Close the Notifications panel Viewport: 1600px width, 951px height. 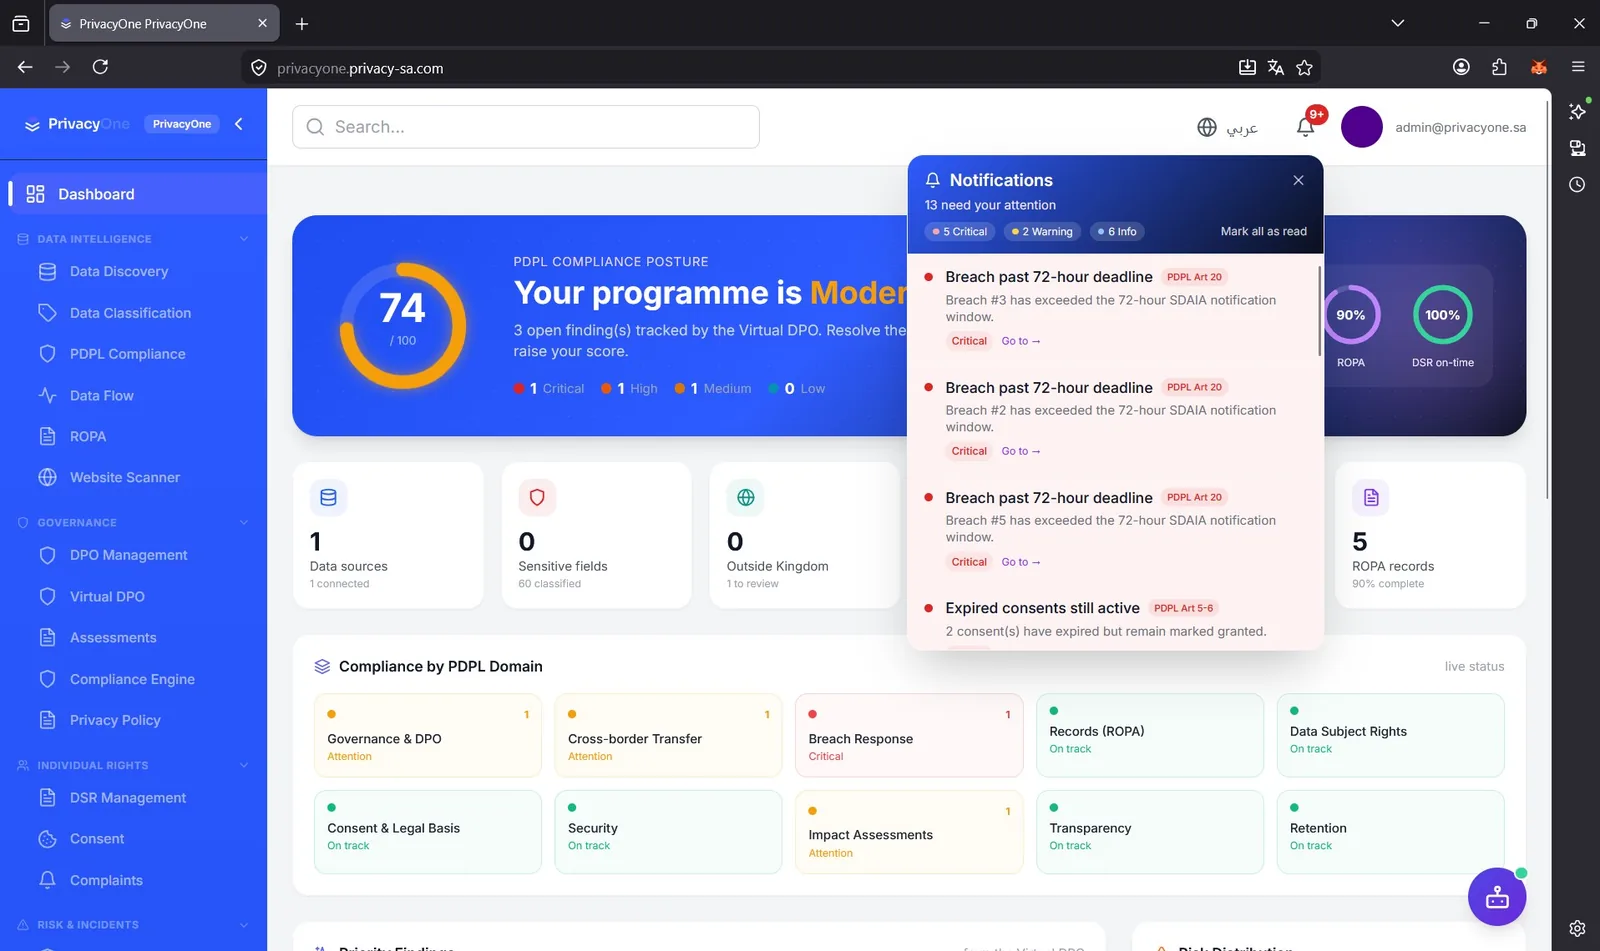tap(1298, 180)
